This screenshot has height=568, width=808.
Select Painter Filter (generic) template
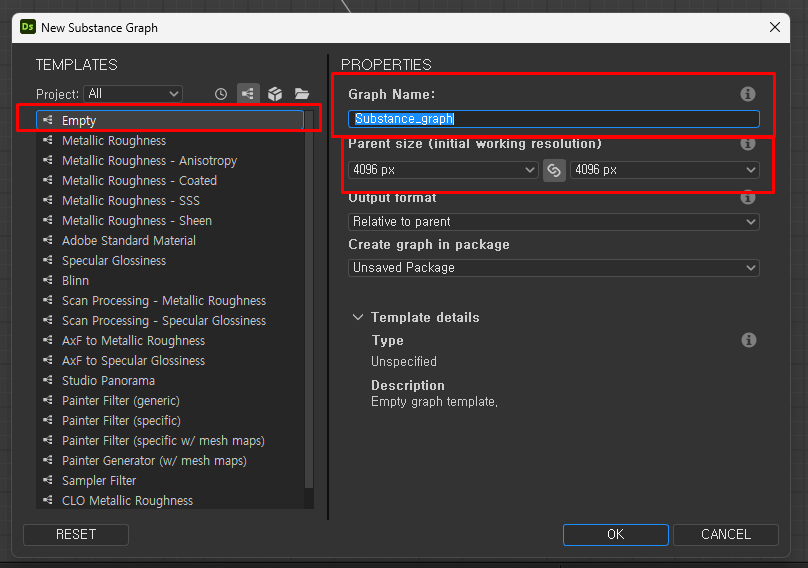(x=170, y=400)
